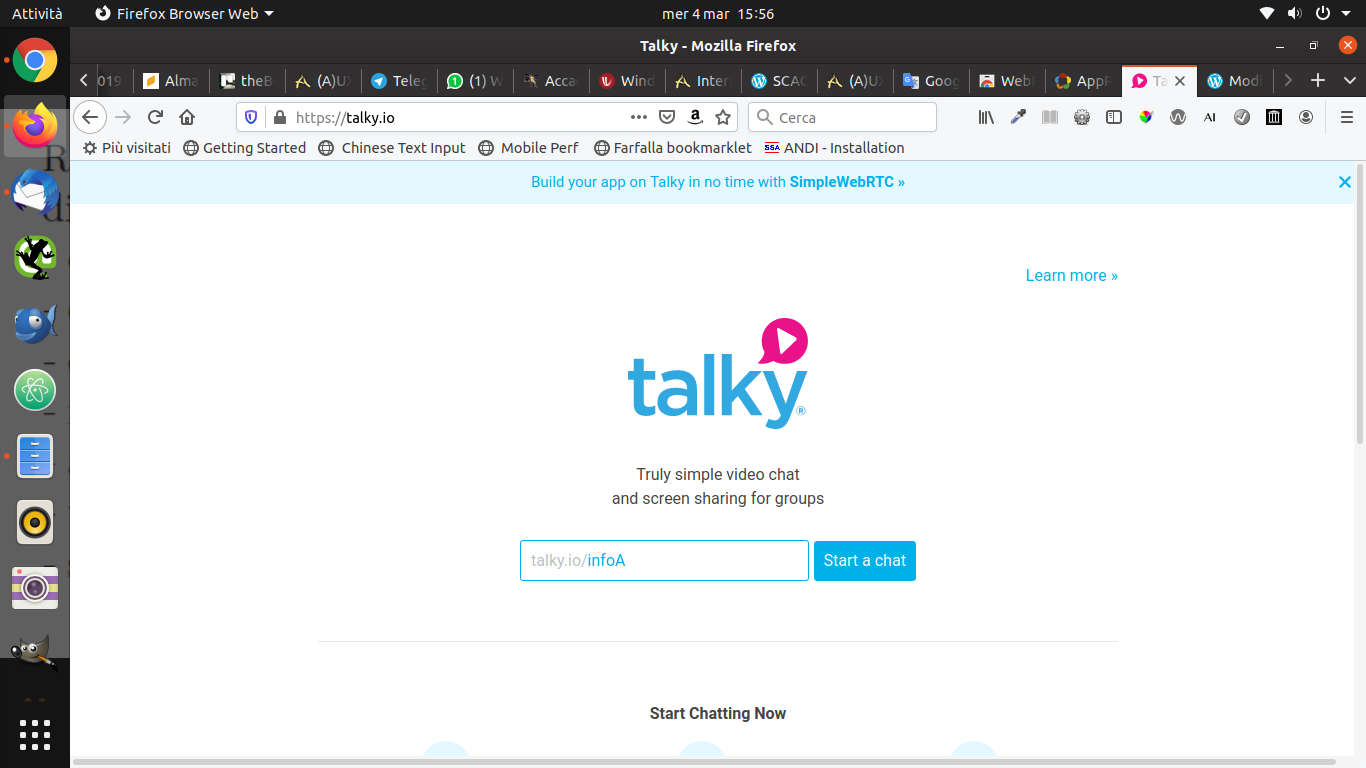
Task: Bookmark this page with the star icon
Action: click(x=723, y=117)
